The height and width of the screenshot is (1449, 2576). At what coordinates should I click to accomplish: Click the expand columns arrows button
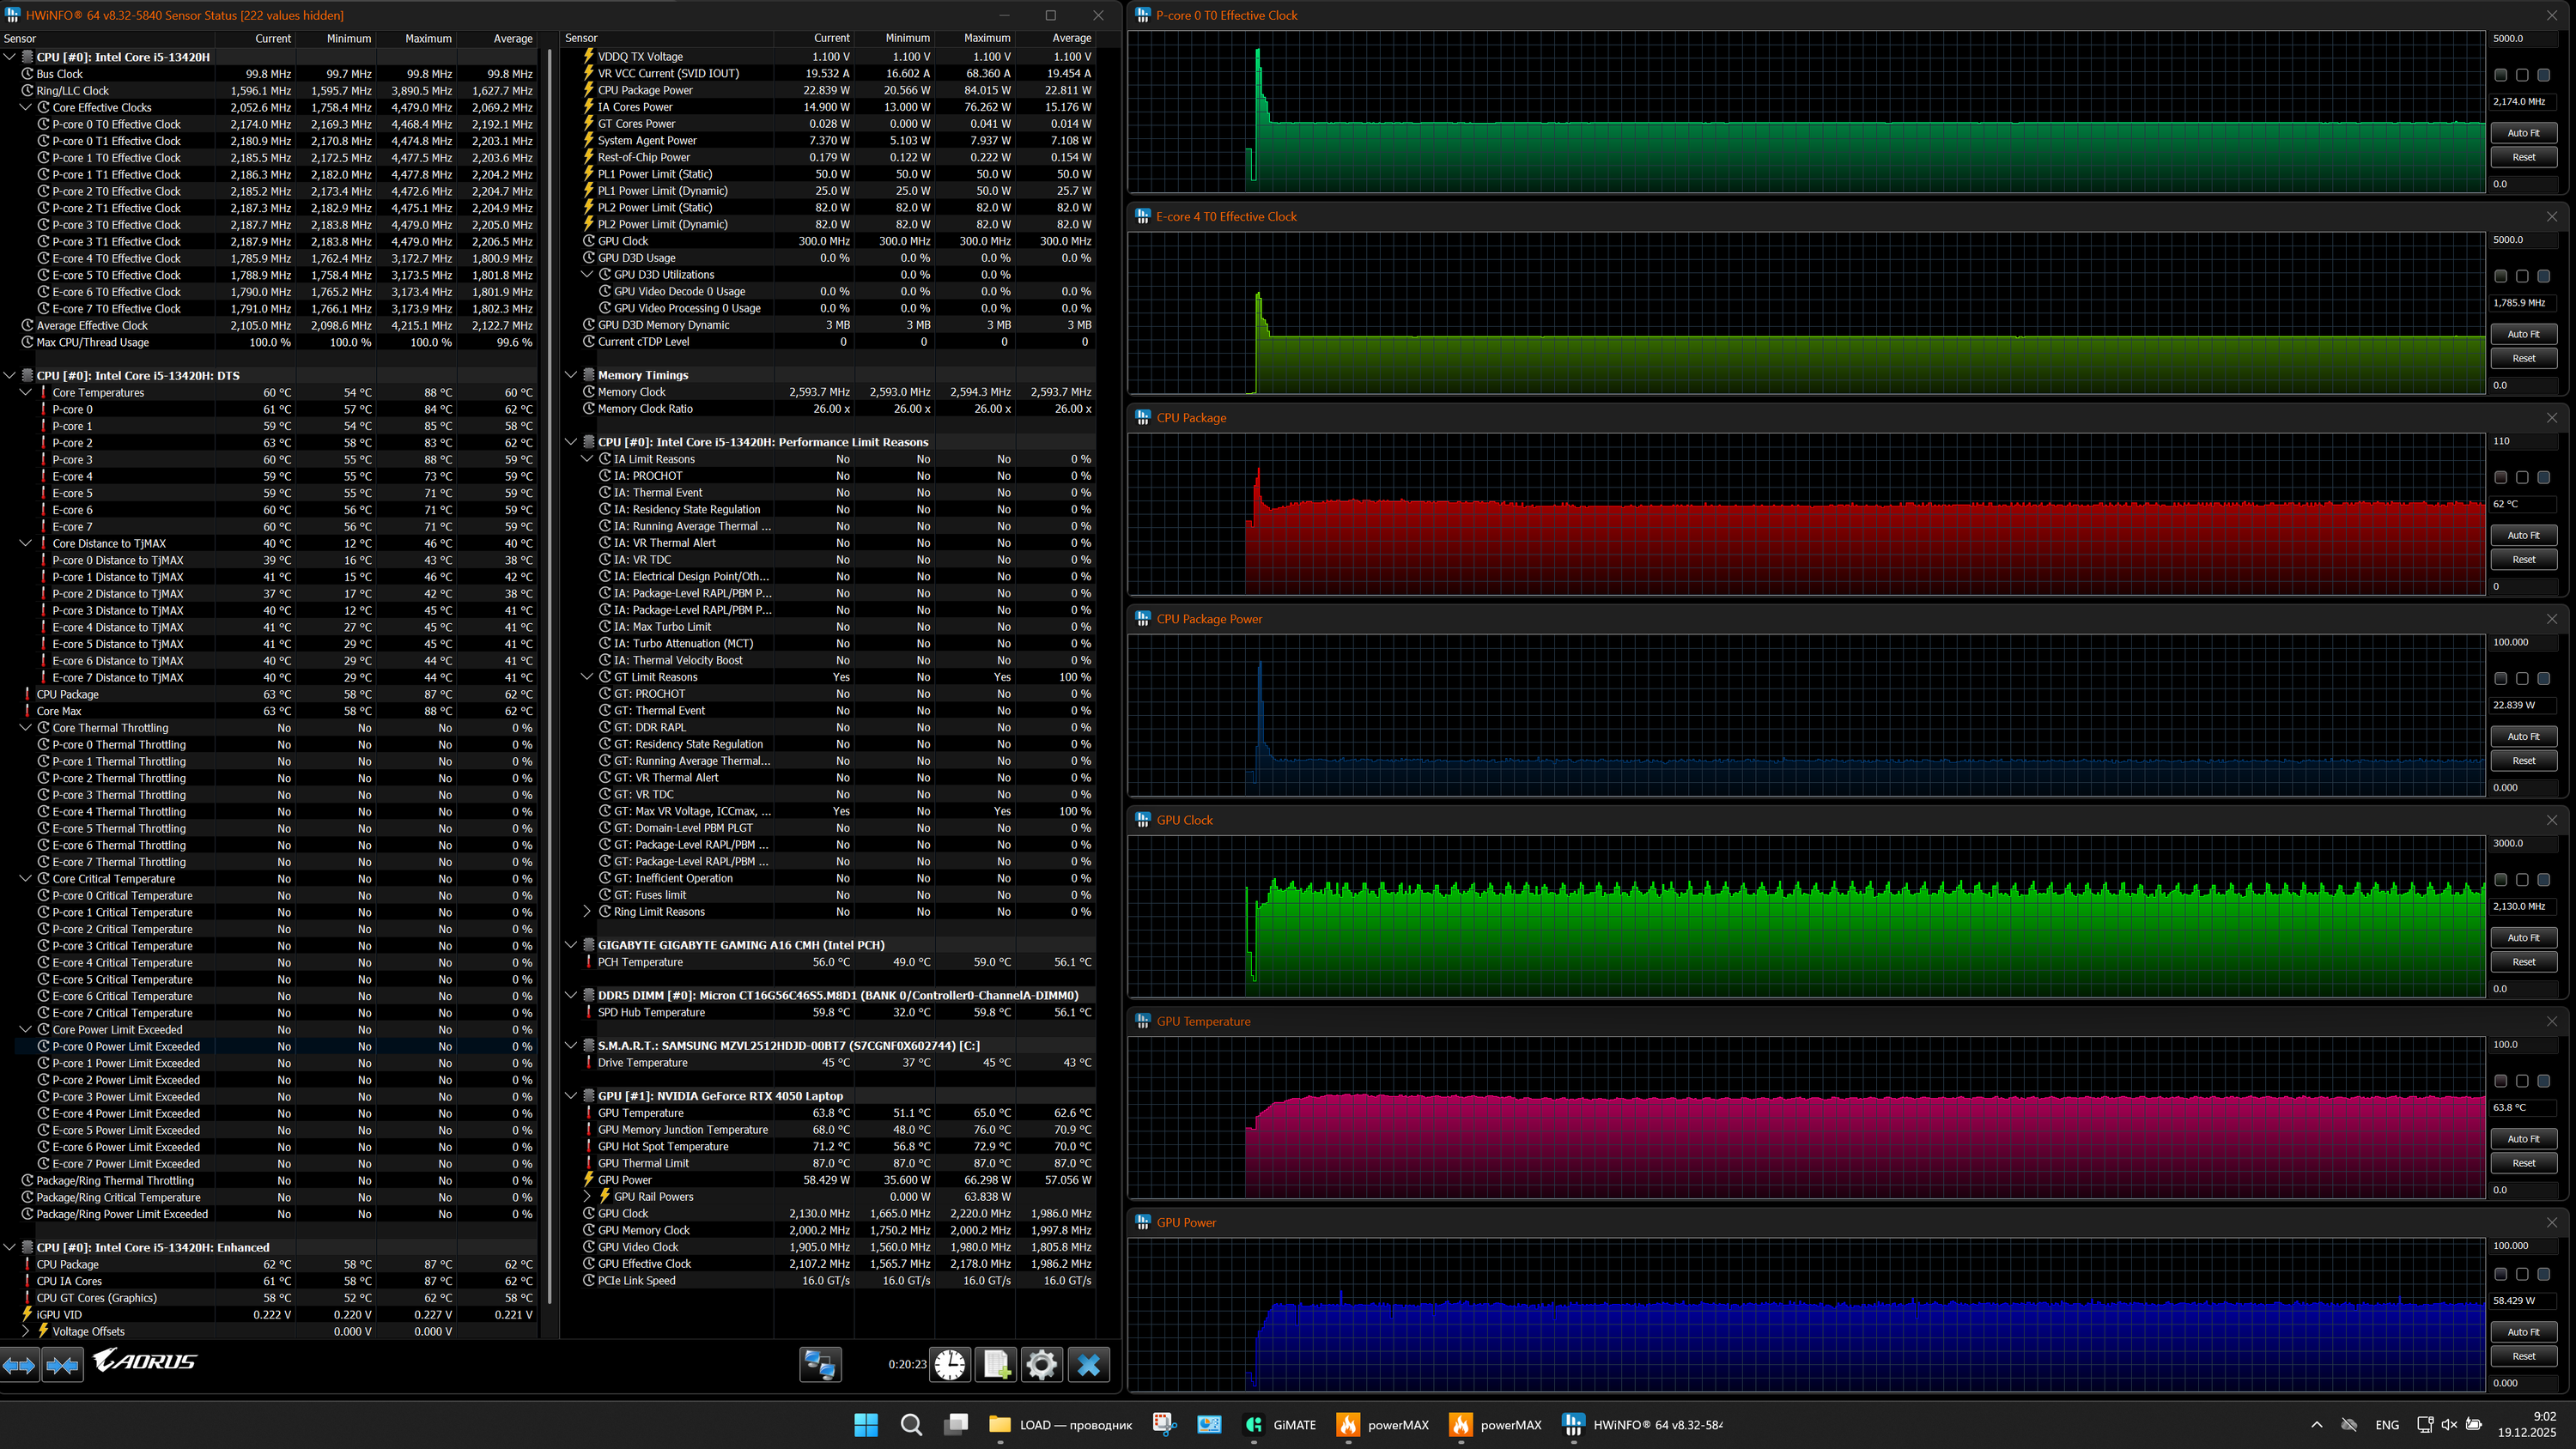coord(19,1364)
